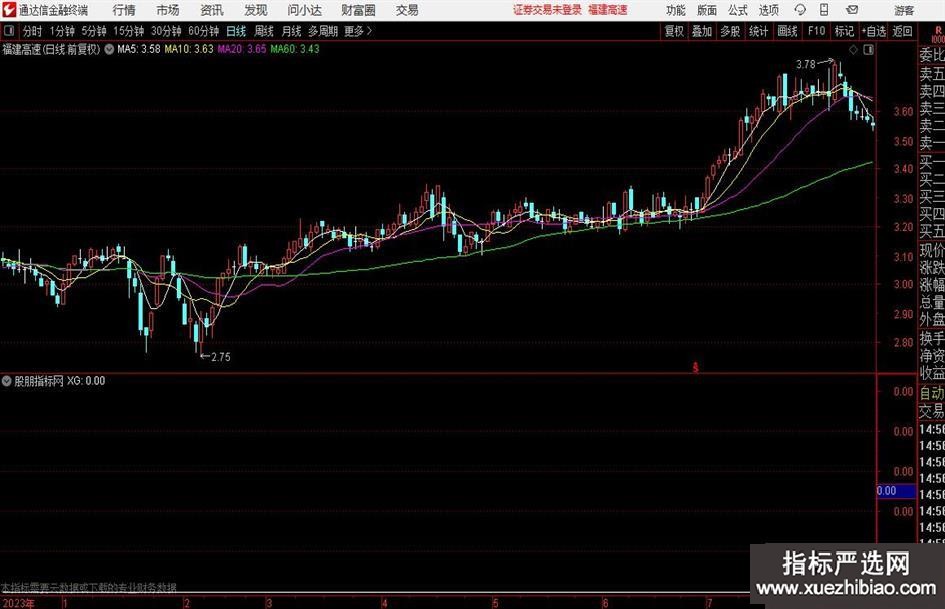The width and height of the screenshot is (945, 609).
Task: Click the highlighted blue 0.00 axis value
Action: tap(896, 491)
